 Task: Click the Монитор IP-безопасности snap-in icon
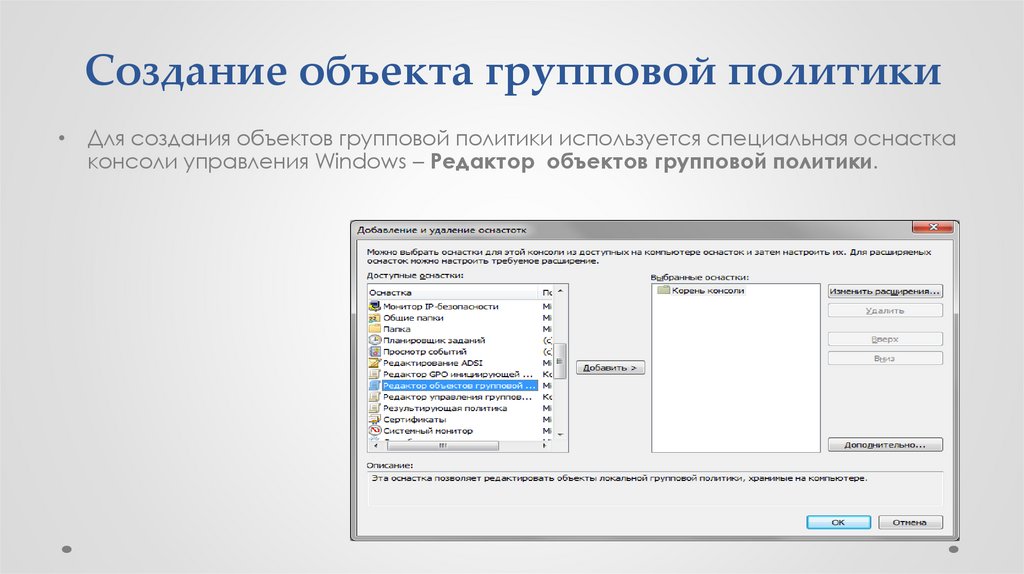coord(375,306)
